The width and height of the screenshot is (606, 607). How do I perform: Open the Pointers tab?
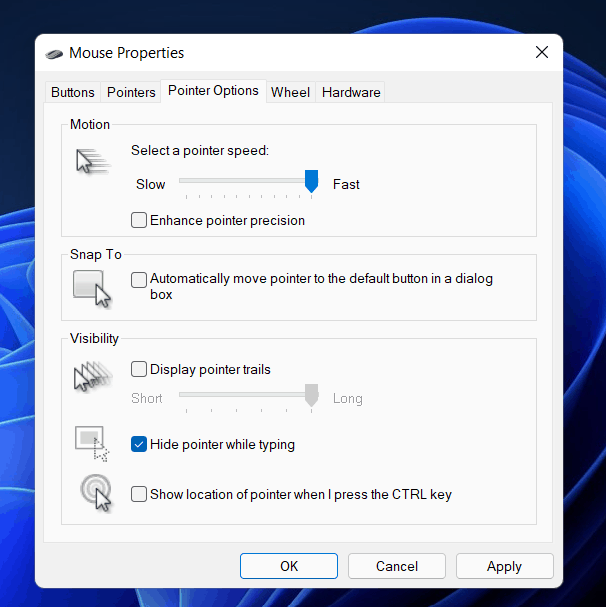coord(131,92)
